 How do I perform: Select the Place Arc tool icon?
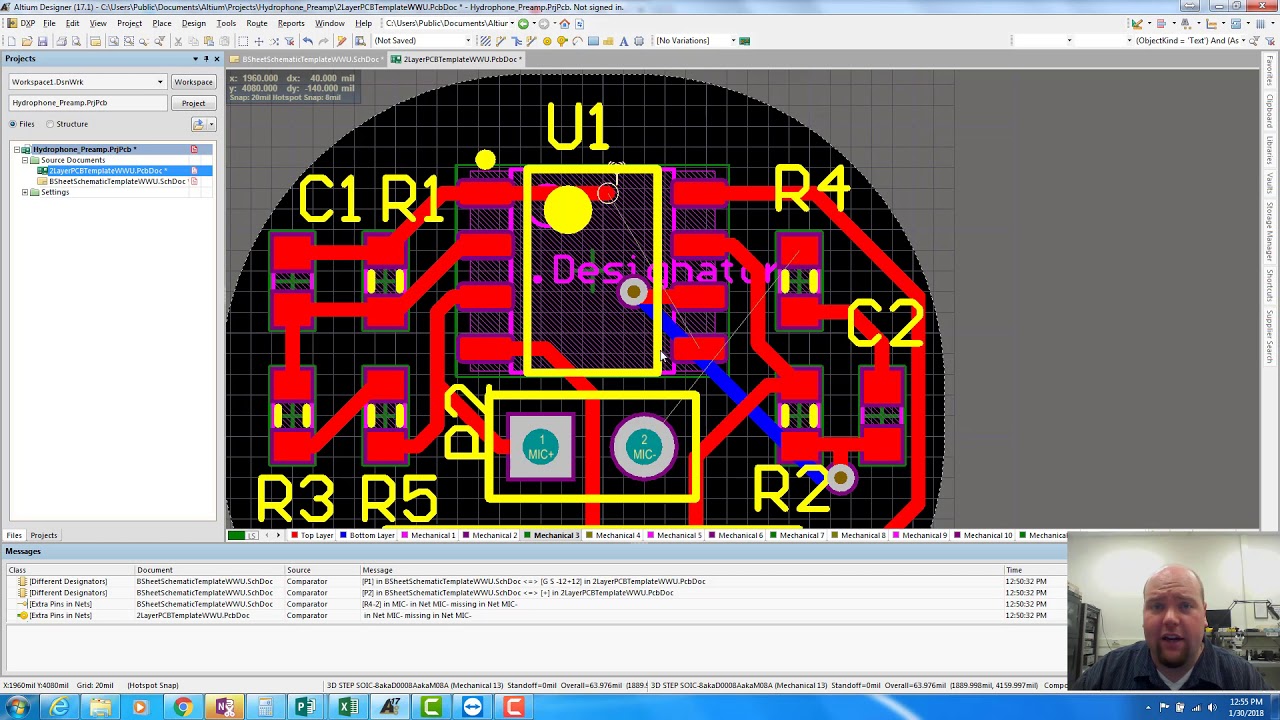(x=577, y=41)
